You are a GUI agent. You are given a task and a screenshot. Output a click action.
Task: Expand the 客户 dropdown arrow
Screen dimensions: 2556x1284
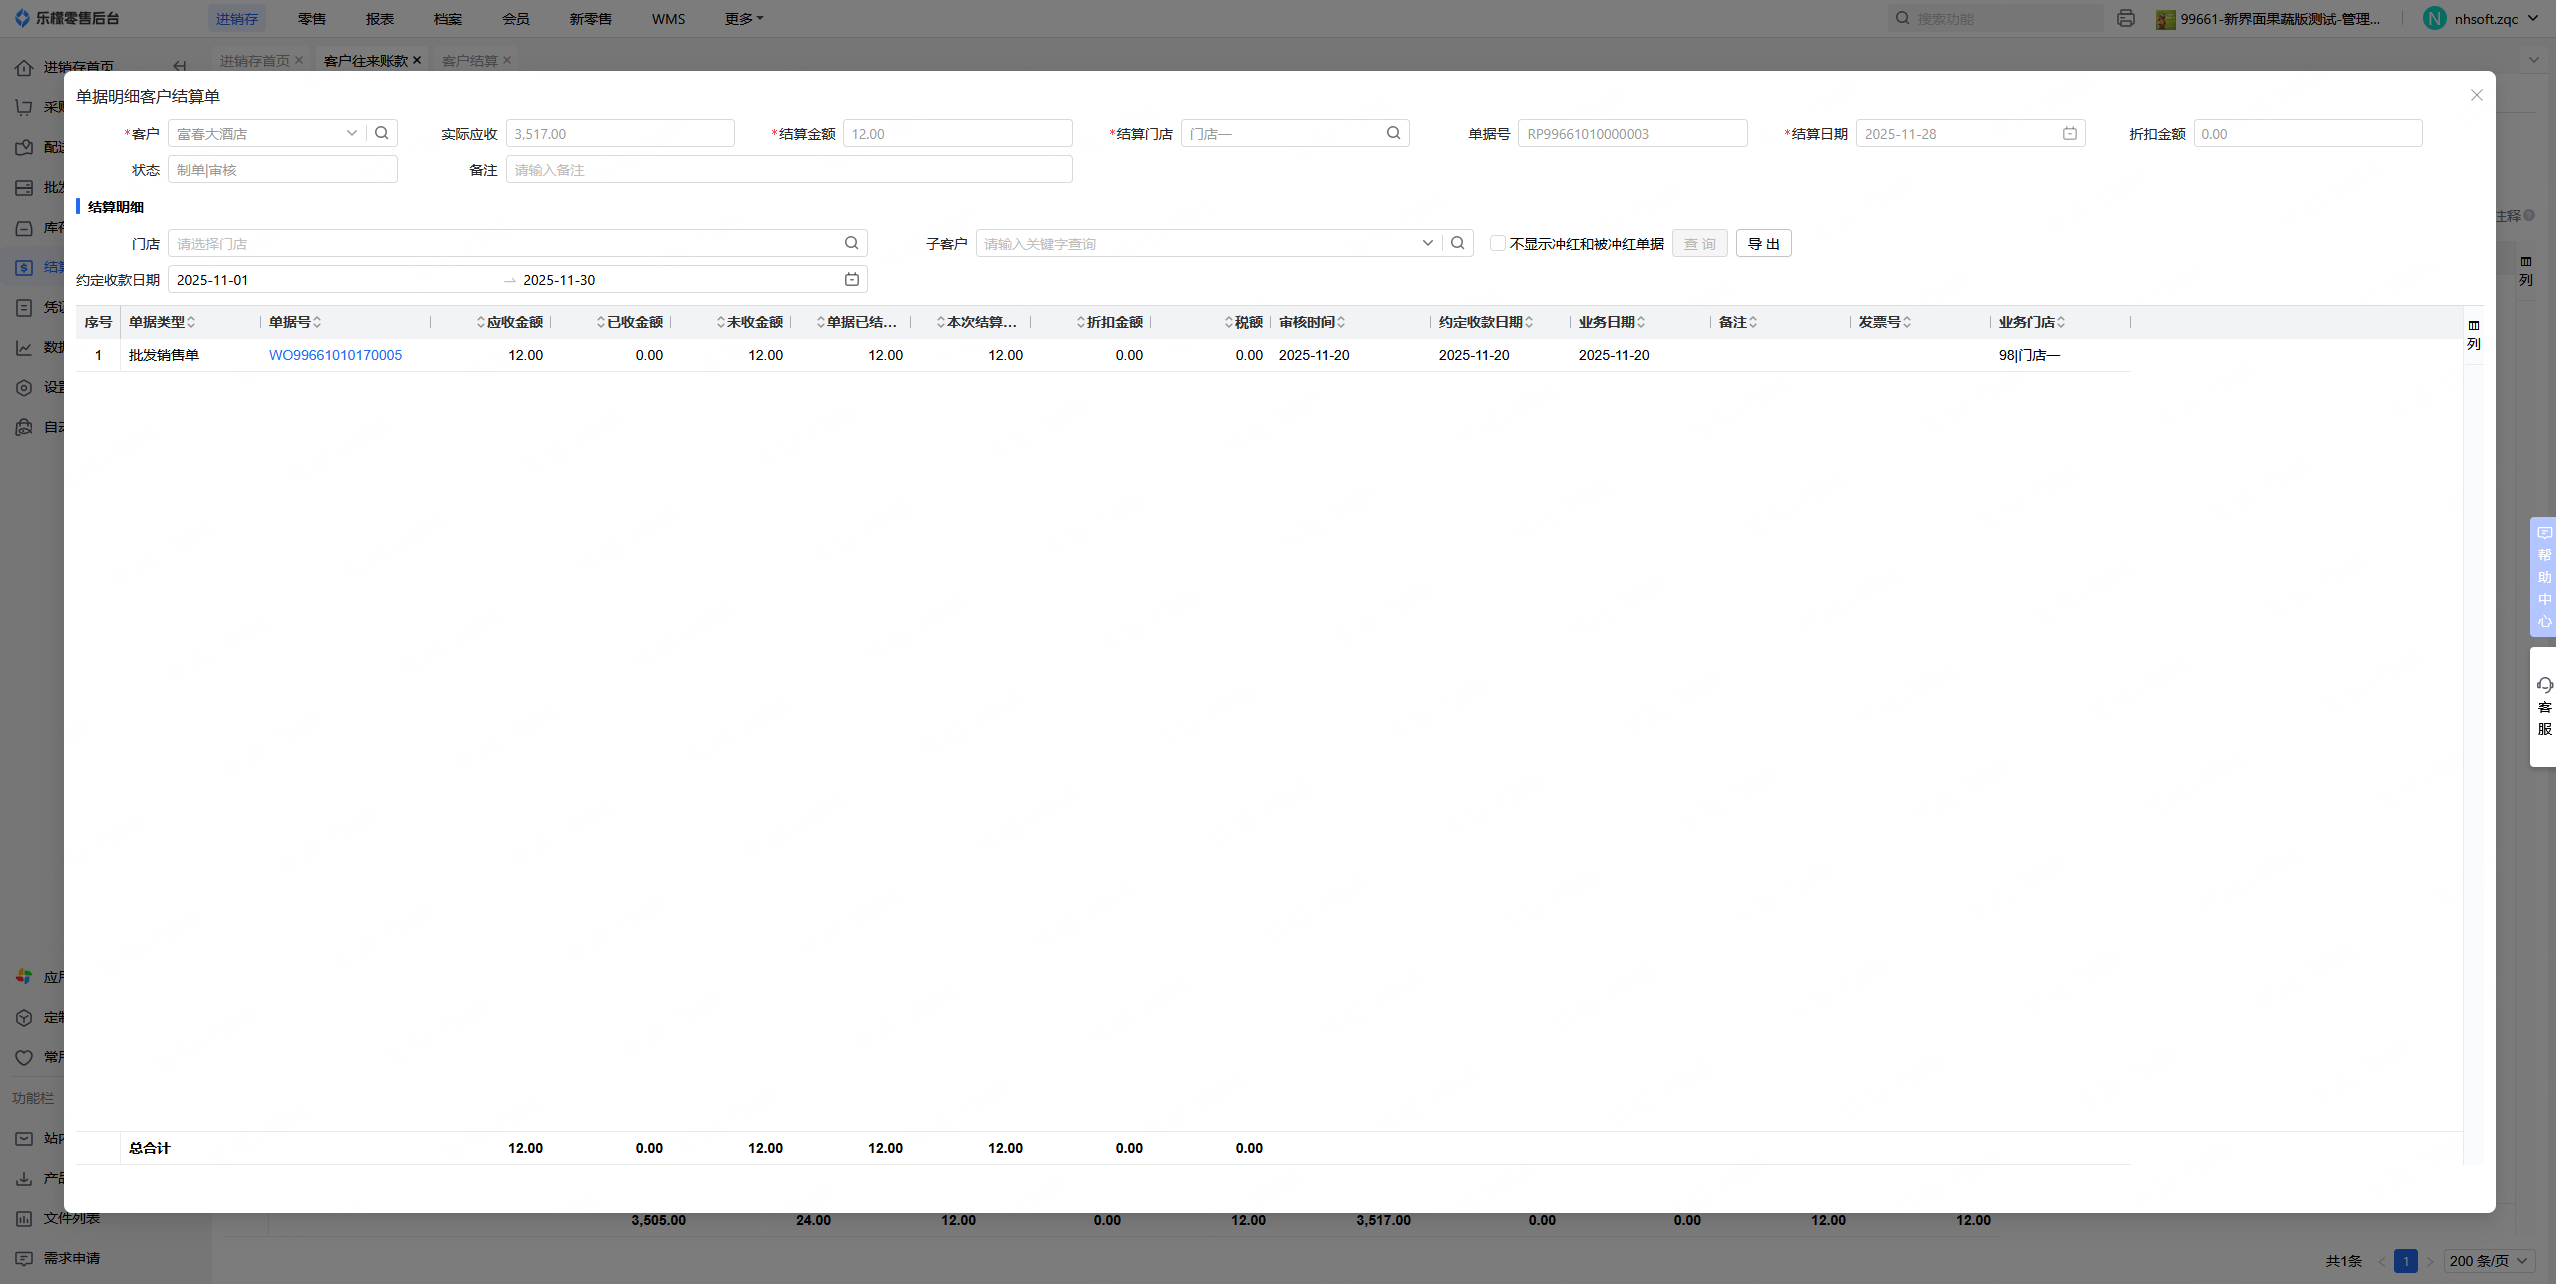pos(351,133)
